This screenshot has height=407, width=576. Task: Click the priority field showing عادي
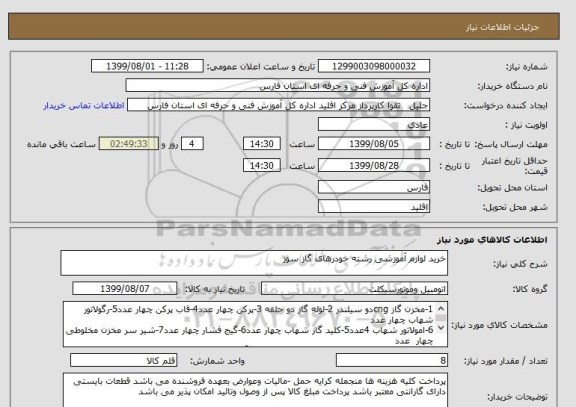tap(374, 125)
